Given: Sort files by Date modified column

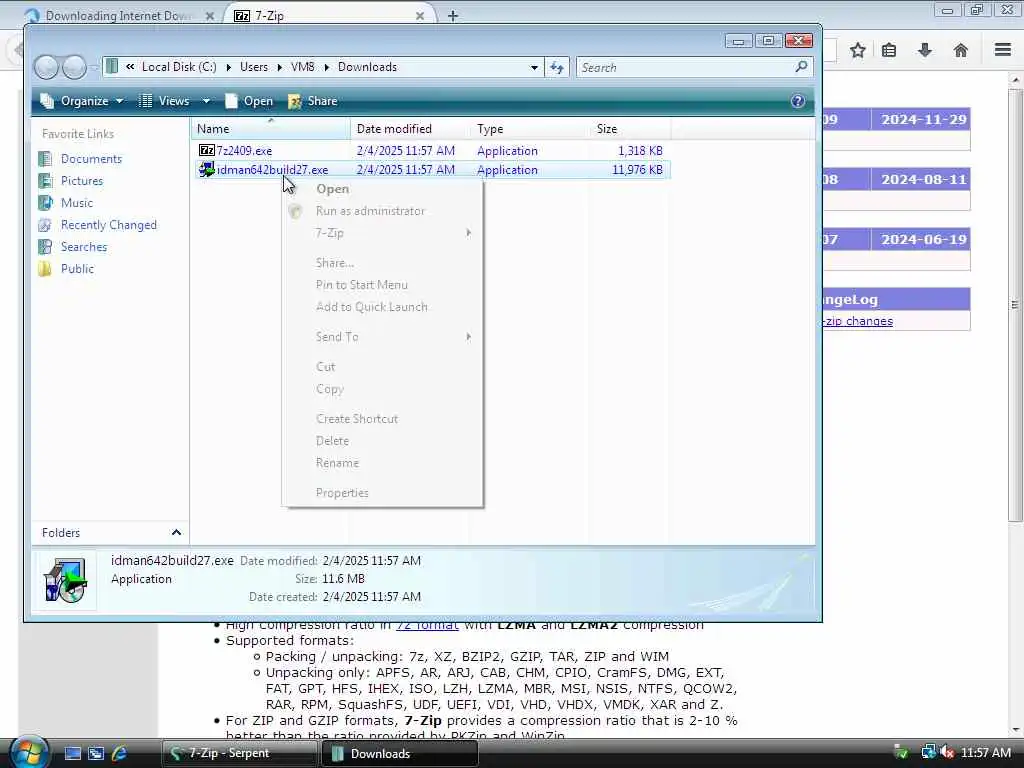Looking at the screenshot, I should (410, 129).
